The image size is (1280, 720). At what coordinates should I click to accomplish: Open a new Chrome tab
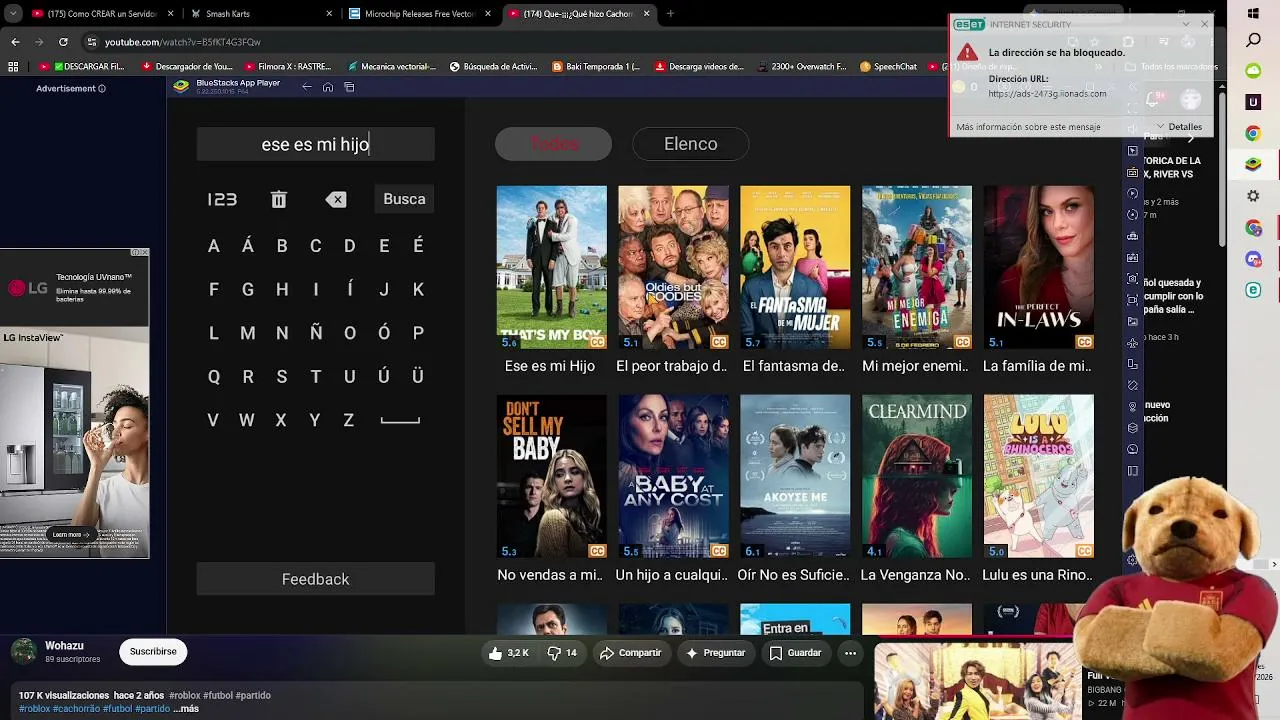click(670, 14)
